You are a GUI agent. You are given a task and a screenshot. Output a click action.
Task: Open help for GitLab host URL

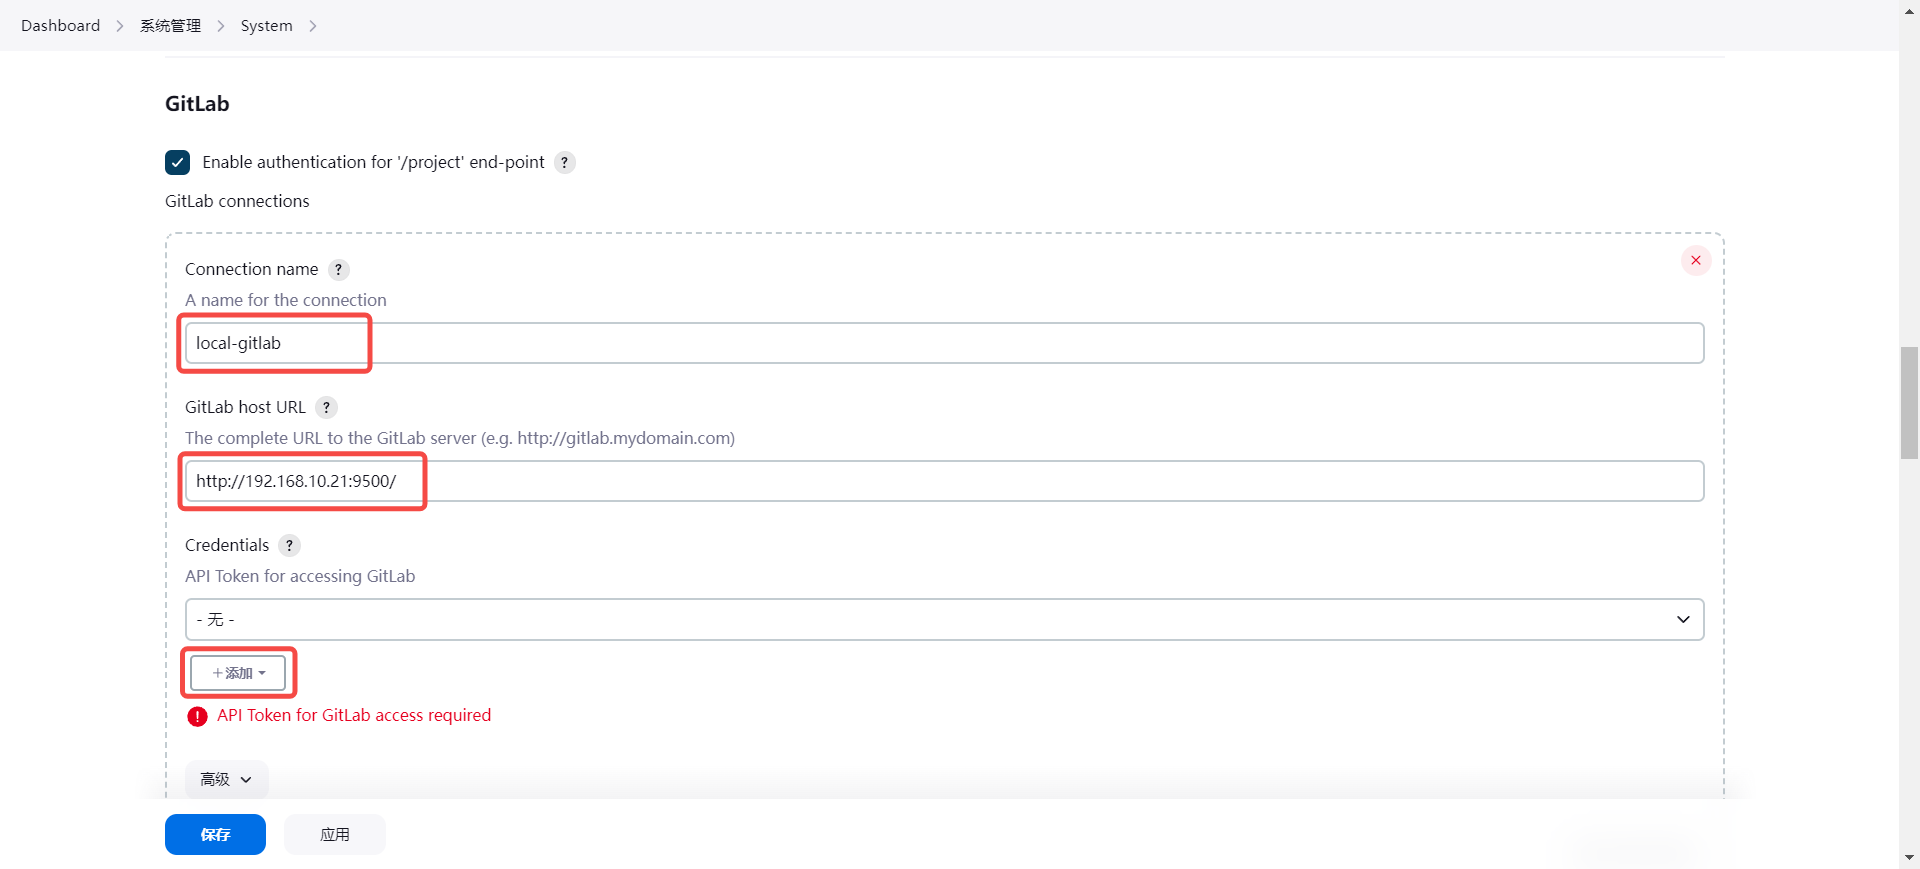pyautogui.click(x=326, y=408)
